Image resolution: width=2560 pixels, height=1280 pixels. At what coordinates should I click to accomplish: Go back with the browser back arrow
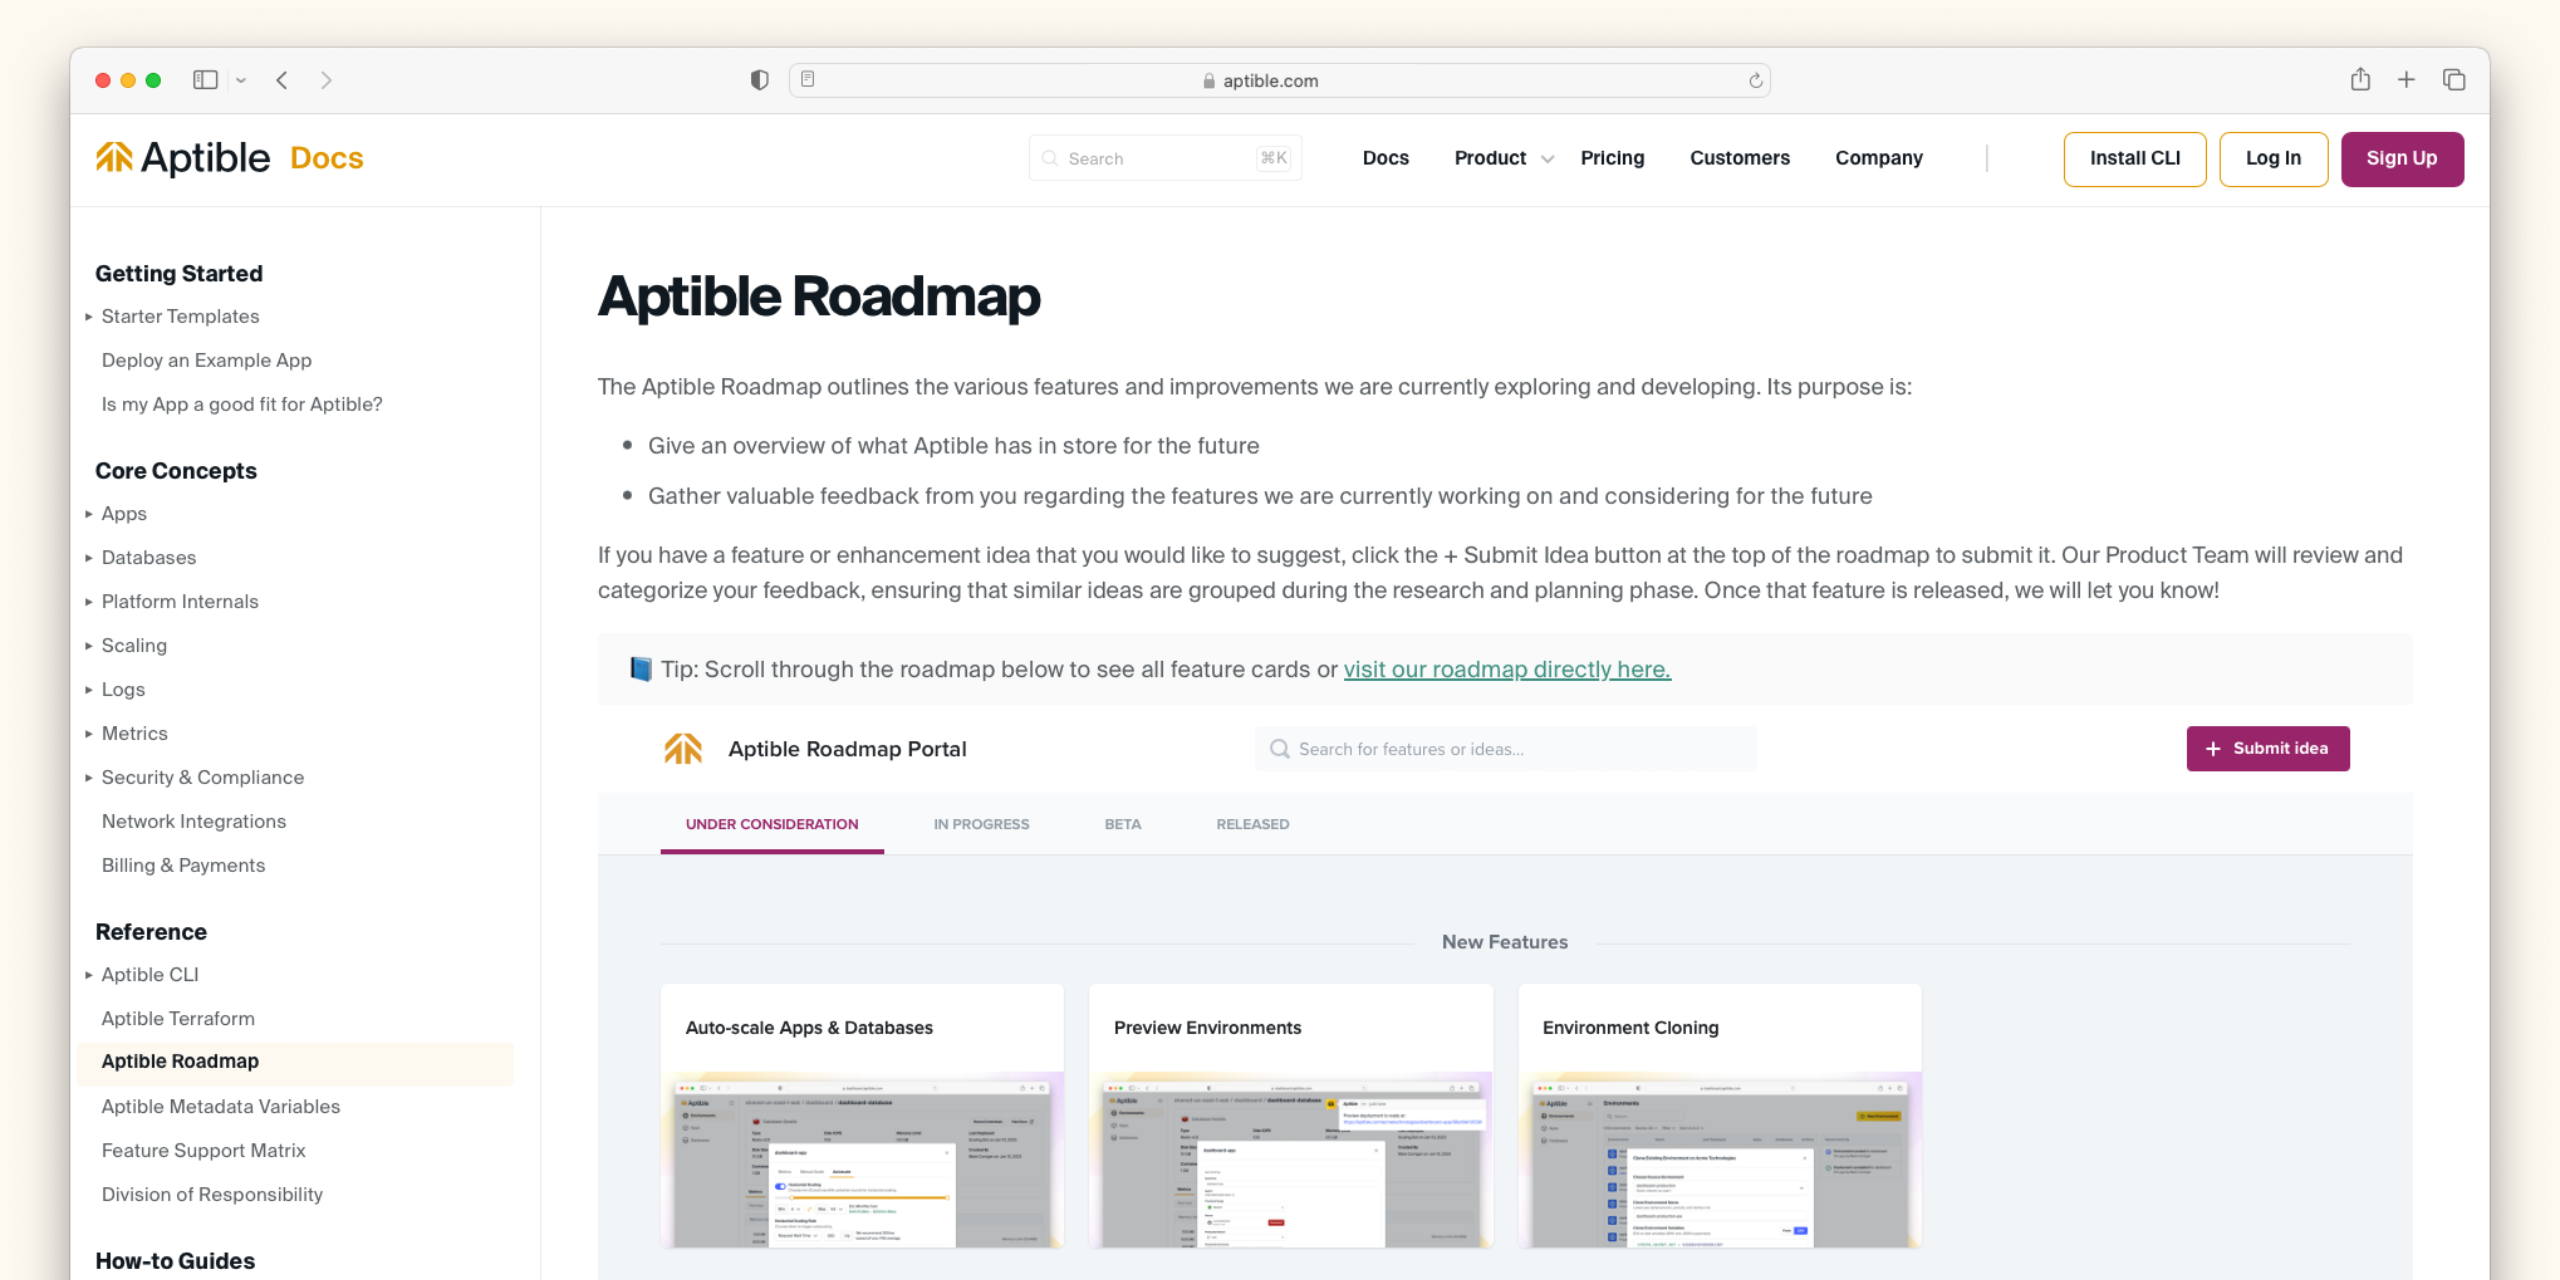[x=282, y=80]
